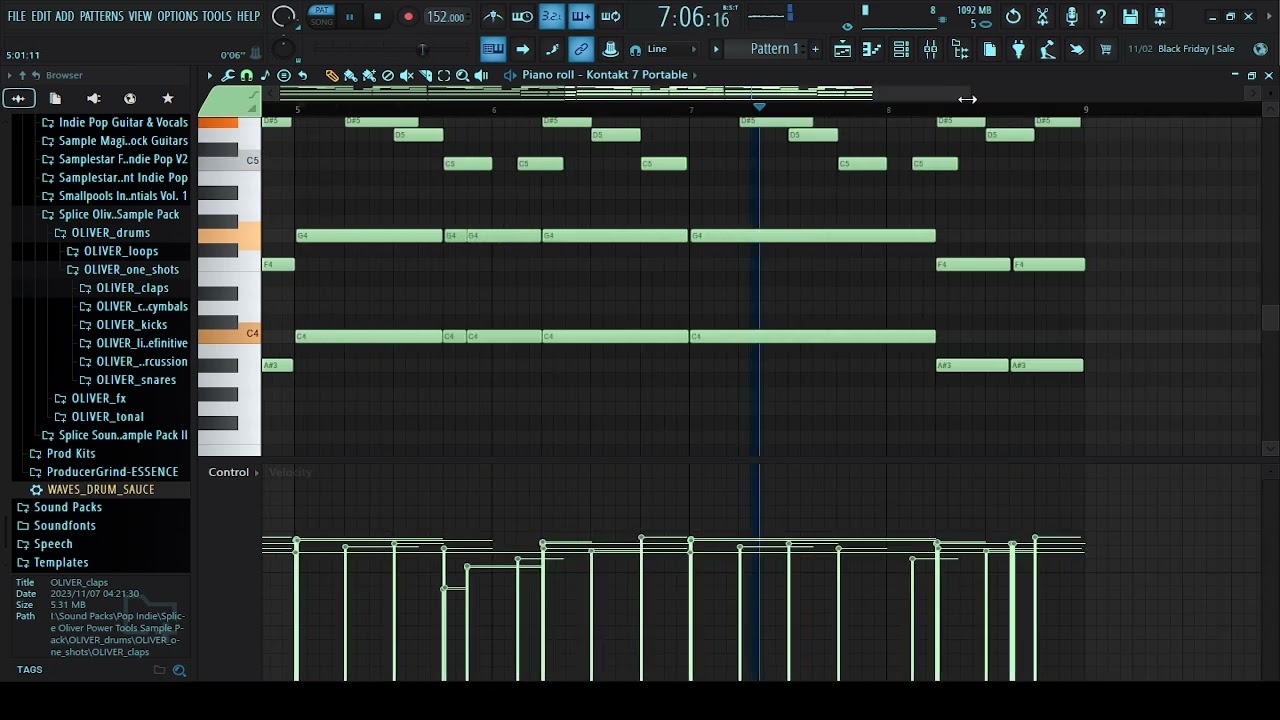Viewport: 1280px width, 720px height.
Task: Click the undo history circular arrow icon
Action: pyautogui.click(x=1013, y=16)
